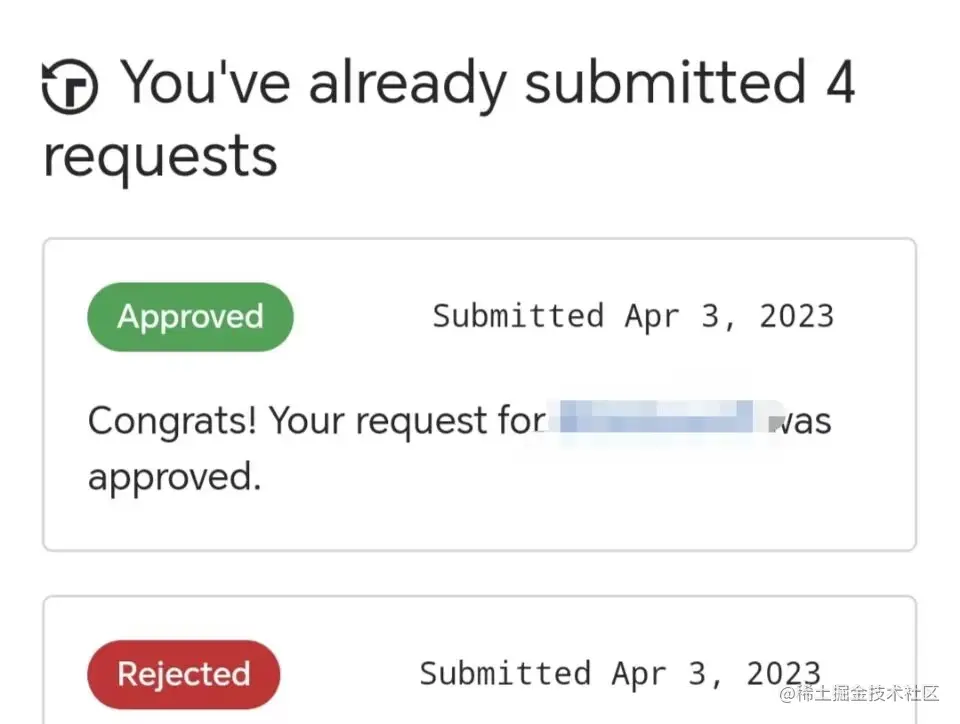Image resolution: width=960 pixels, height=724 pixels.
Task: Select the submitted date in Approved card
Action: click(x=632, y=316)
